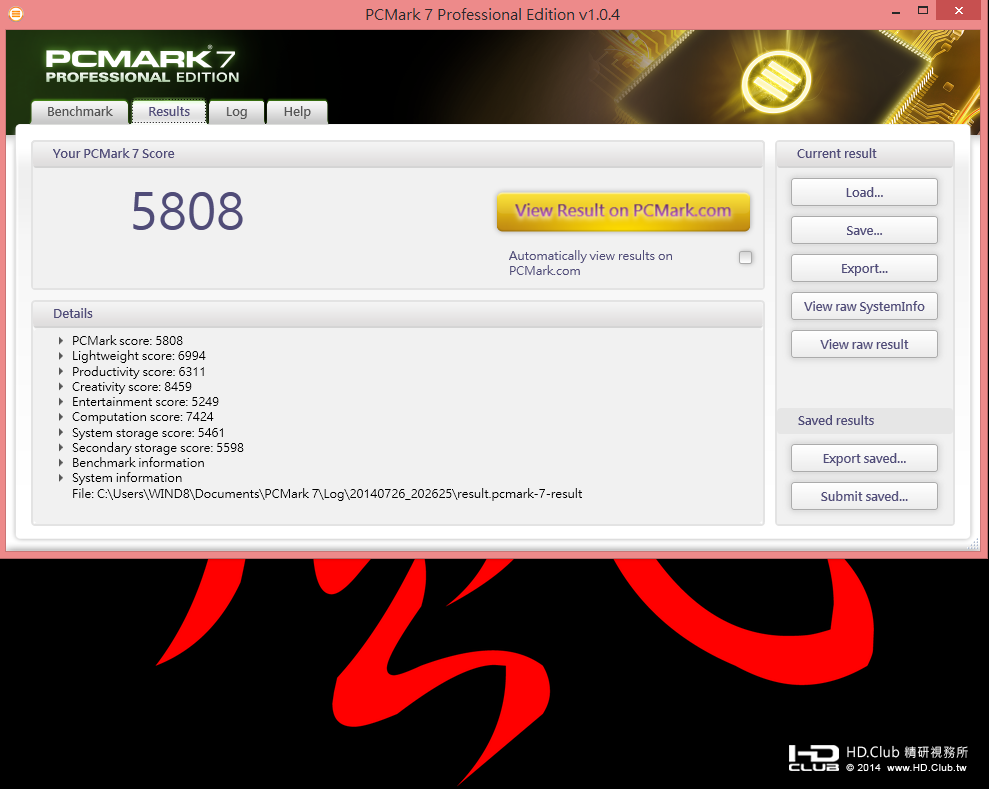Select PCMark score: 5808 row text
The height and width of the screenshot is (789, 989).
point(127,341)
